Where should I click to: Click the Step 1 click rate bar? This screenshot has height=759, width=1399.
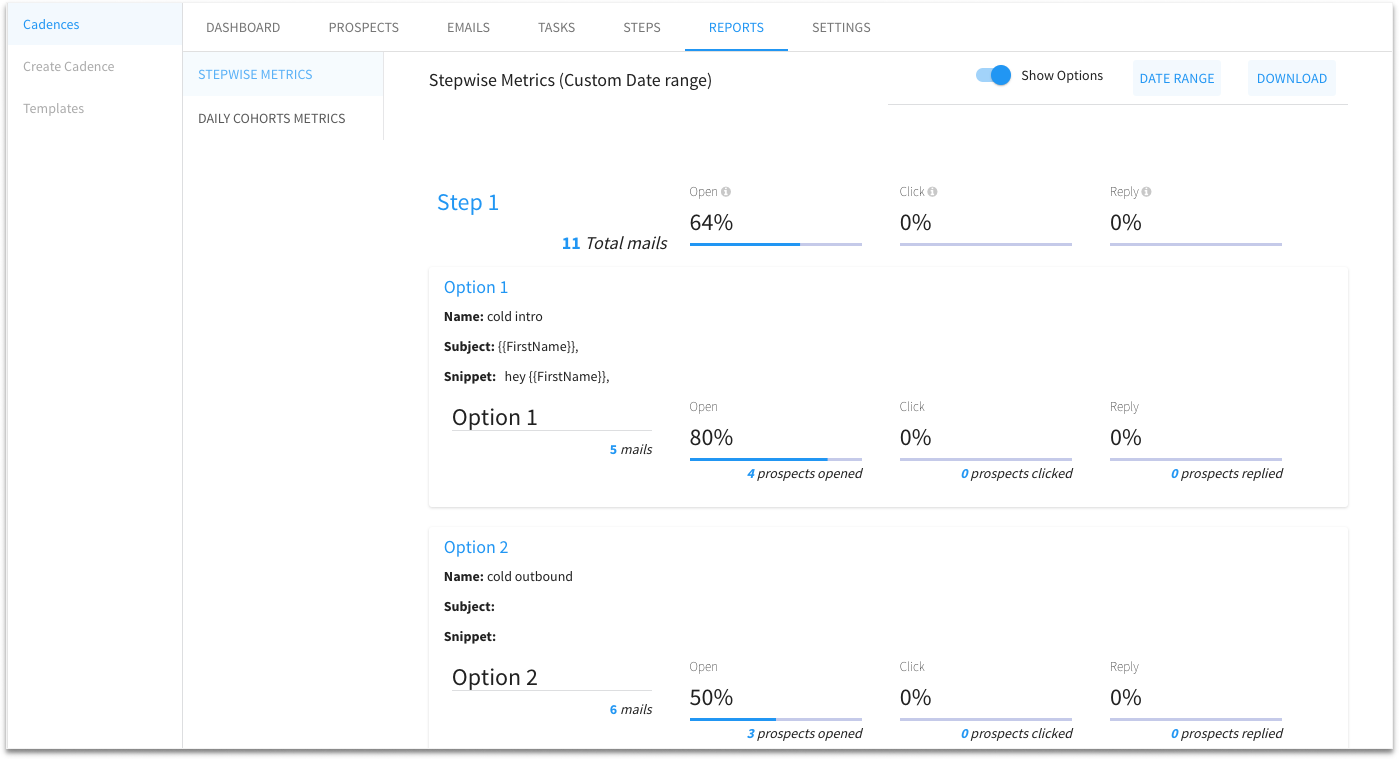click(986, 244)
